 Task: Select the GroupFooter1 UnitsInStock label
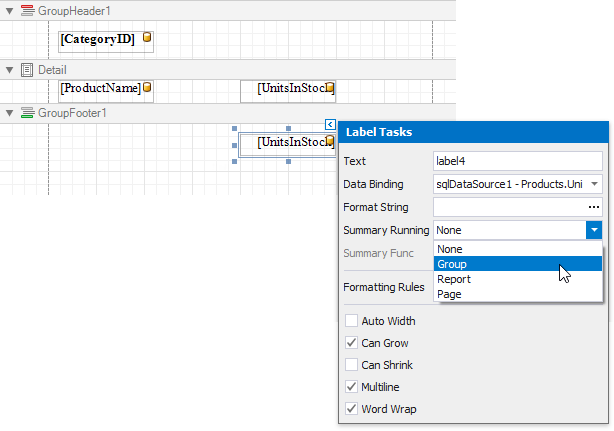point(287,143)
